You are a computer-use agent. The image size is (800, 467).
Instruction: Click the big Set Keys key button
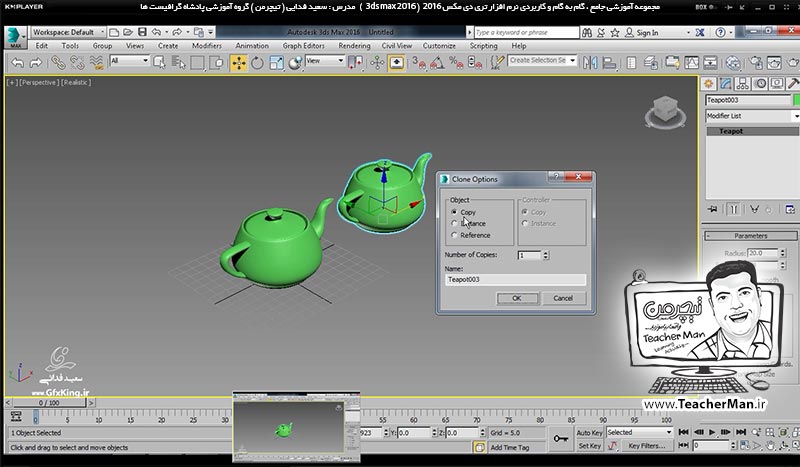(561, 439)
